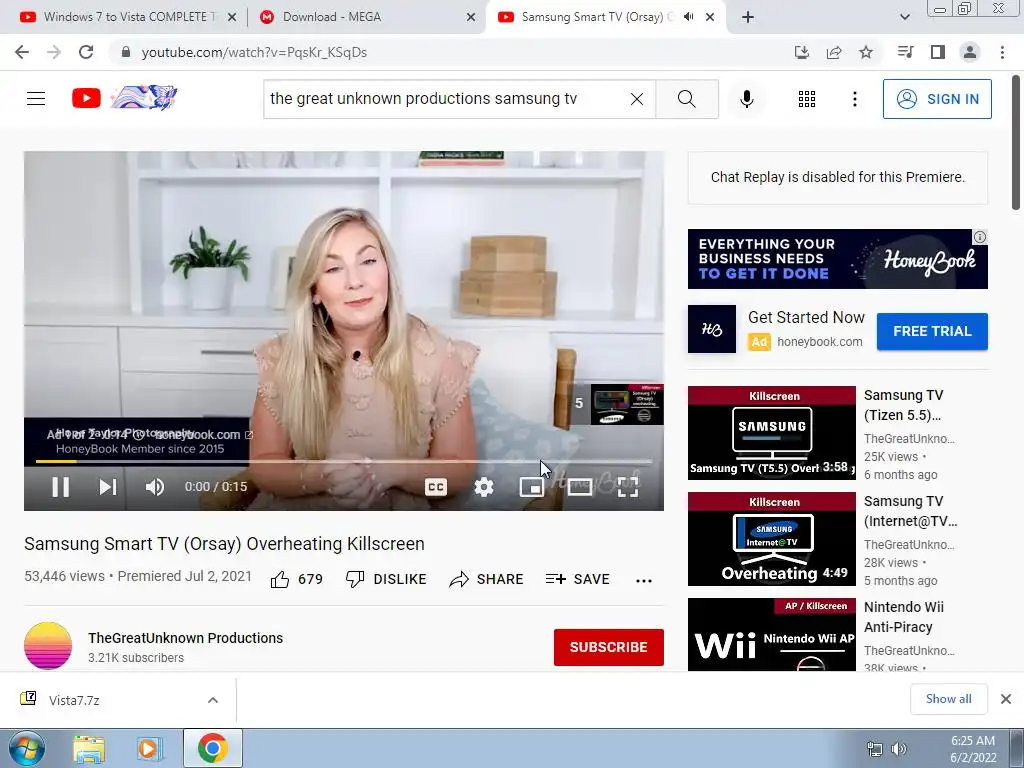1024x768 pixels.
Task: Open the honeybook.com ad link
Action: click(820, 342)
